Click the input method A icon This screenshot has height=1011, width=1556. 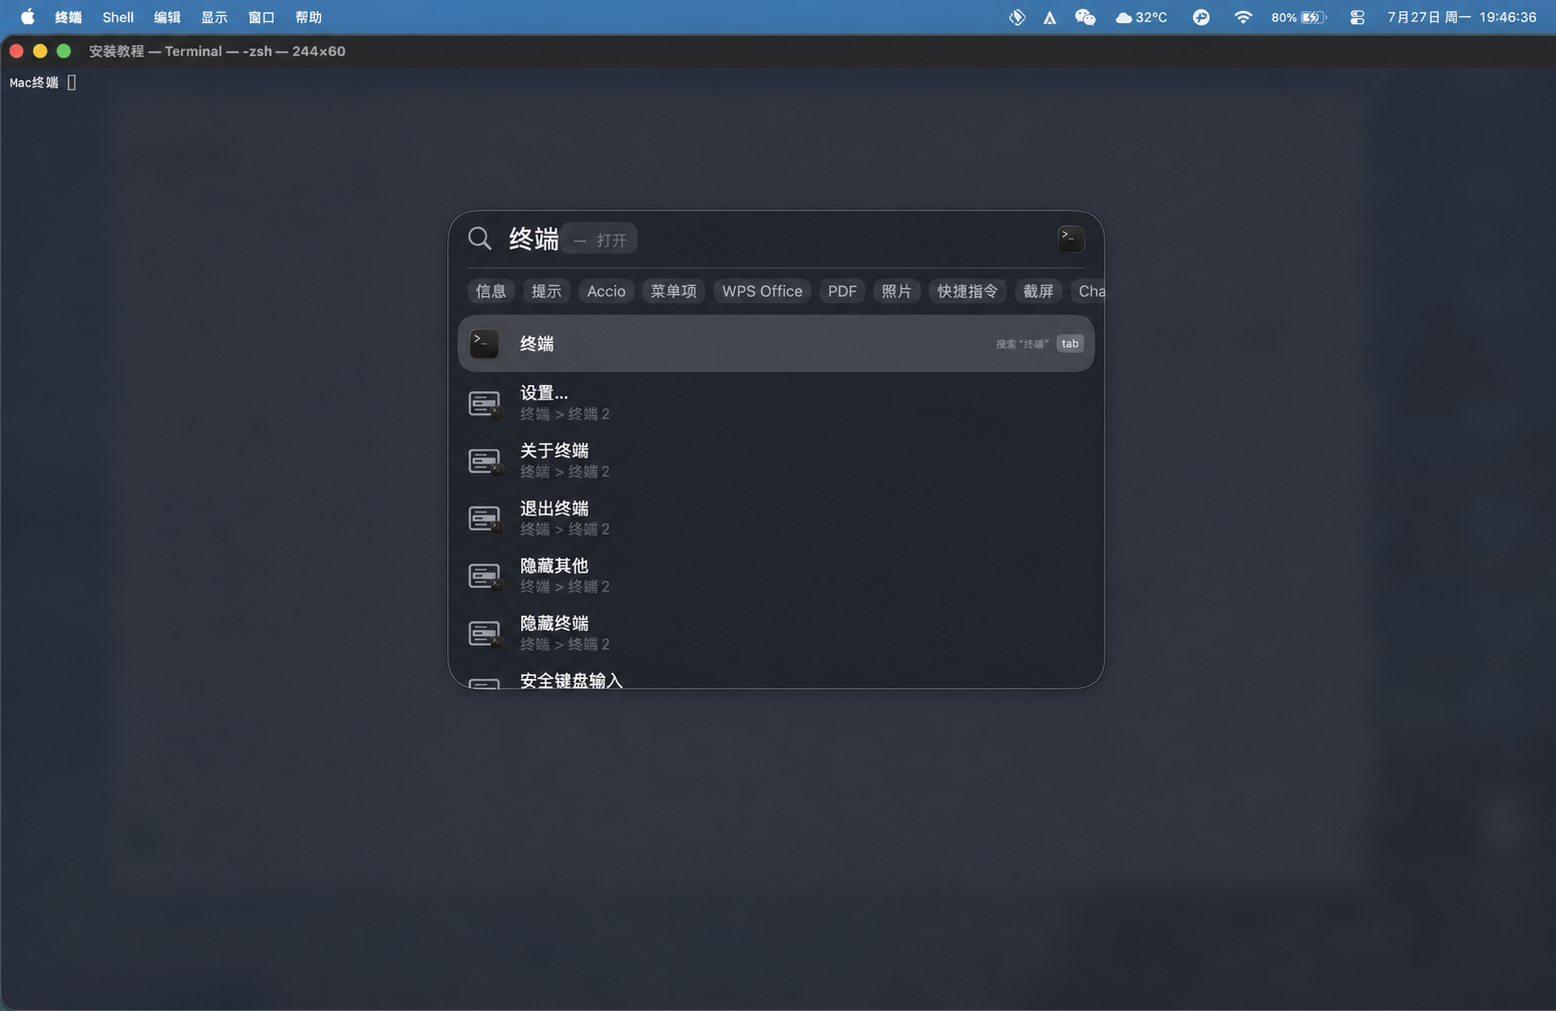pyautogui.click(x=1049, y=17)
